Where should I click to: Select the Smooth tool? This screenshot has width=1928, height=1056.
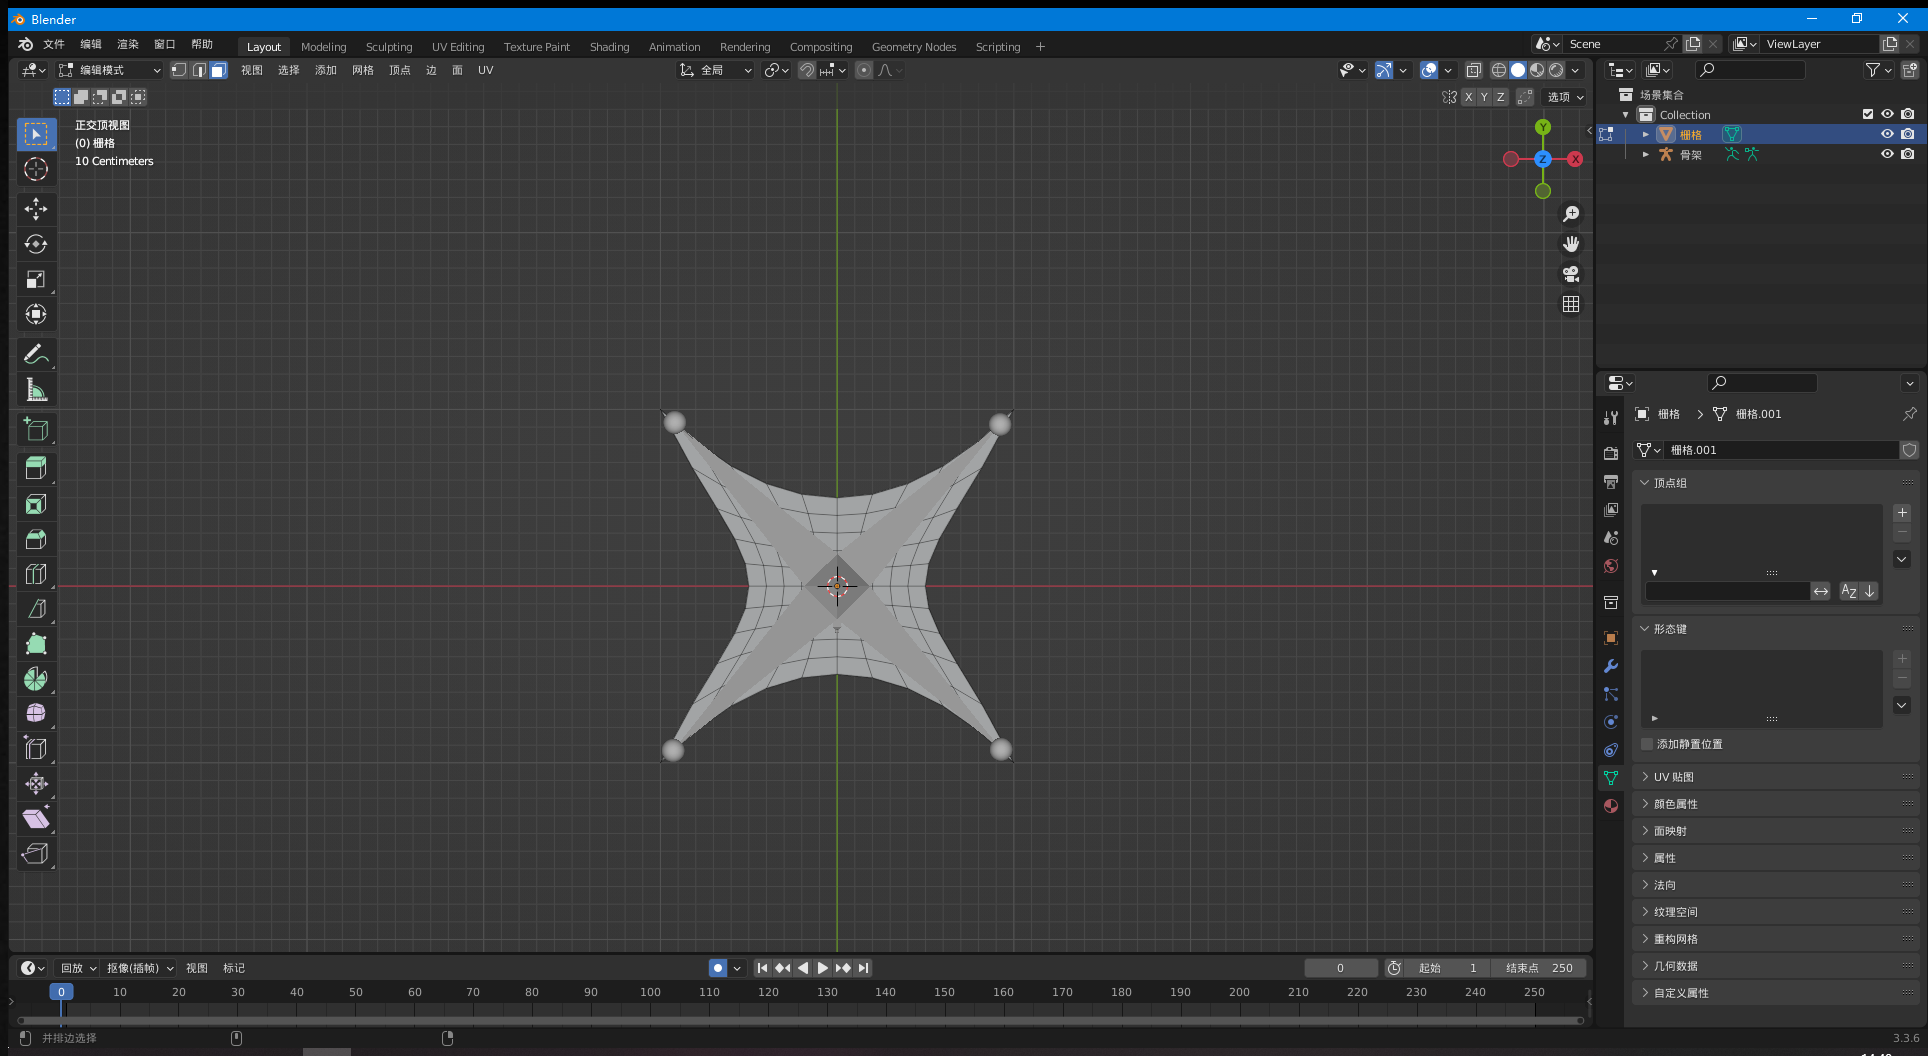[x=36, y=713]
